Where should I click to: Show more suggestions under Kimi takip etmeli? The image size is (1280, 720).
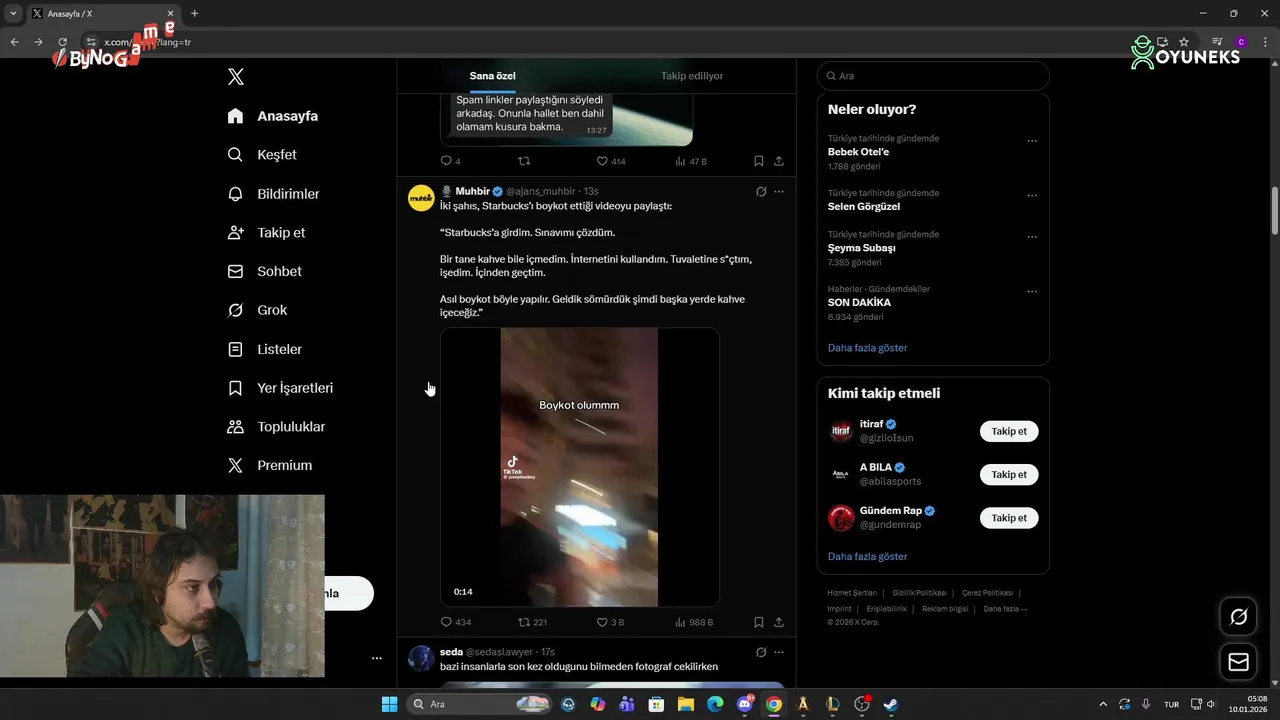(868, 556)
